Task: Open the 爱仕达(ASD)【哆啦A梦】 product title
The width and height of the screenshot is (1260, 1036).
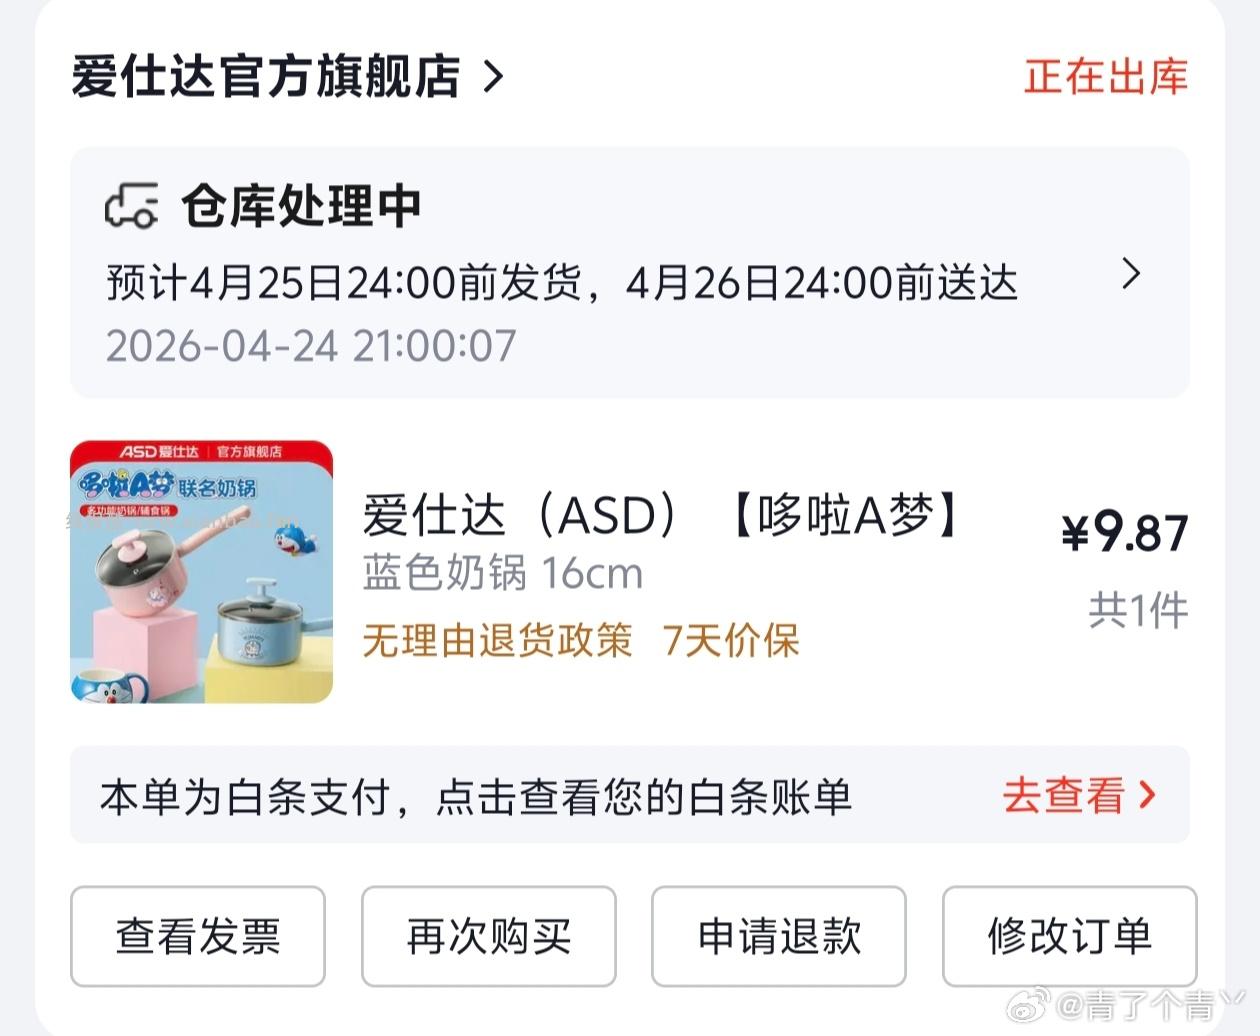Action: click(x=660, y=516)
